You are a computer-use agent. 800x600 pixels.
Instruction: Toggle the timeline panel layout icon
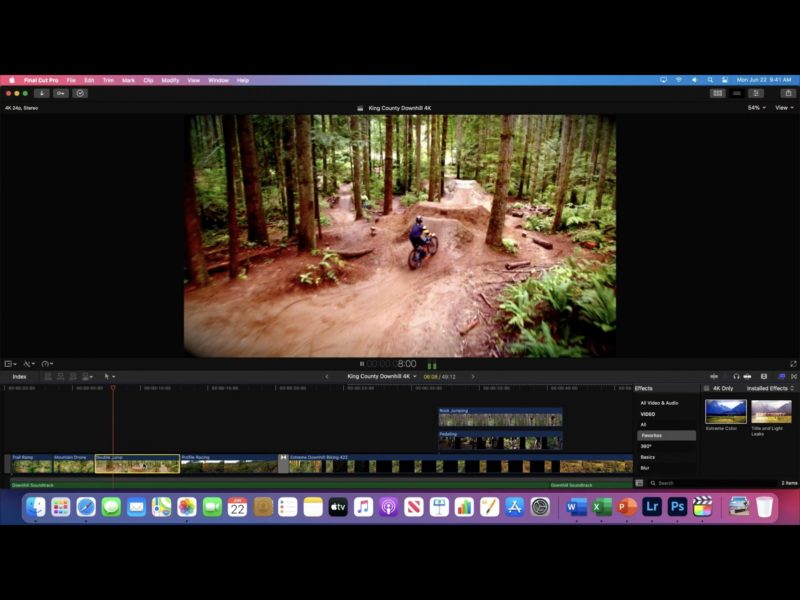tap(737, 93)
